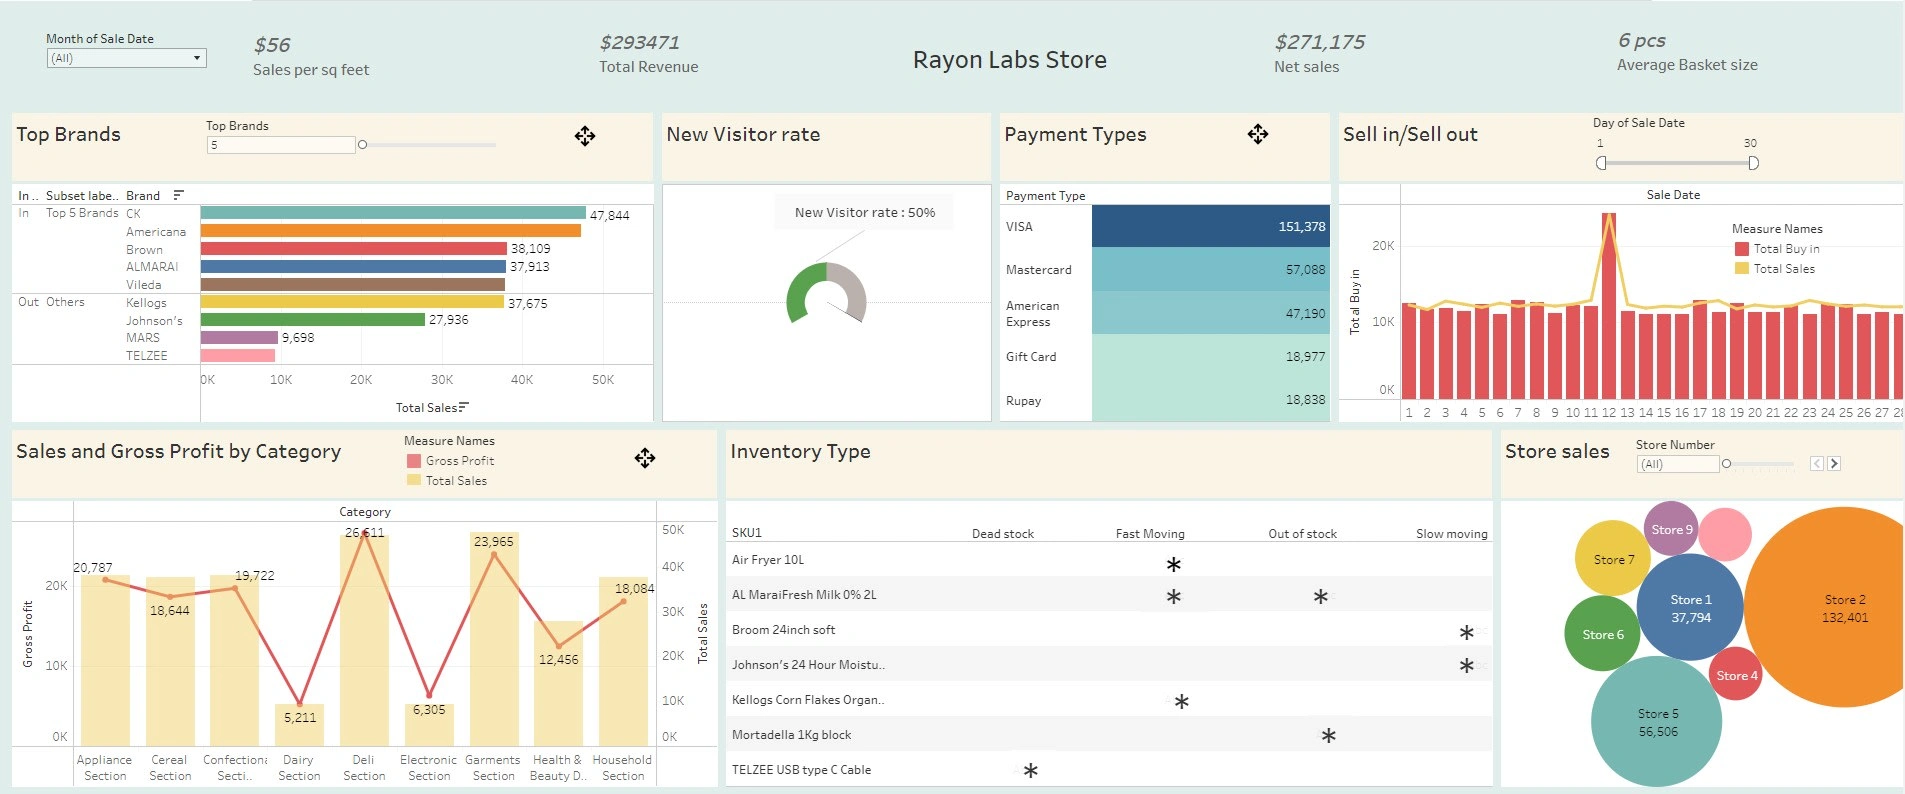Click the Top Brands slider handle
This screenshot has width=1905, height=794.
pos(362,145)
